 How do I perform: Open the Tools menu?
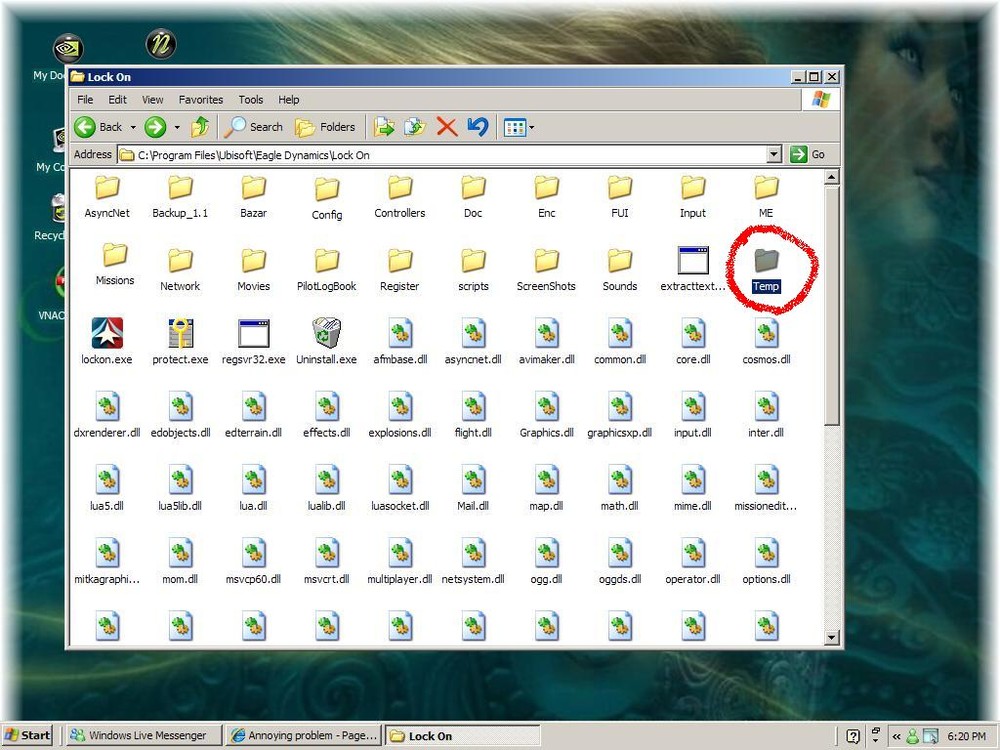click(x=250, y=99)
